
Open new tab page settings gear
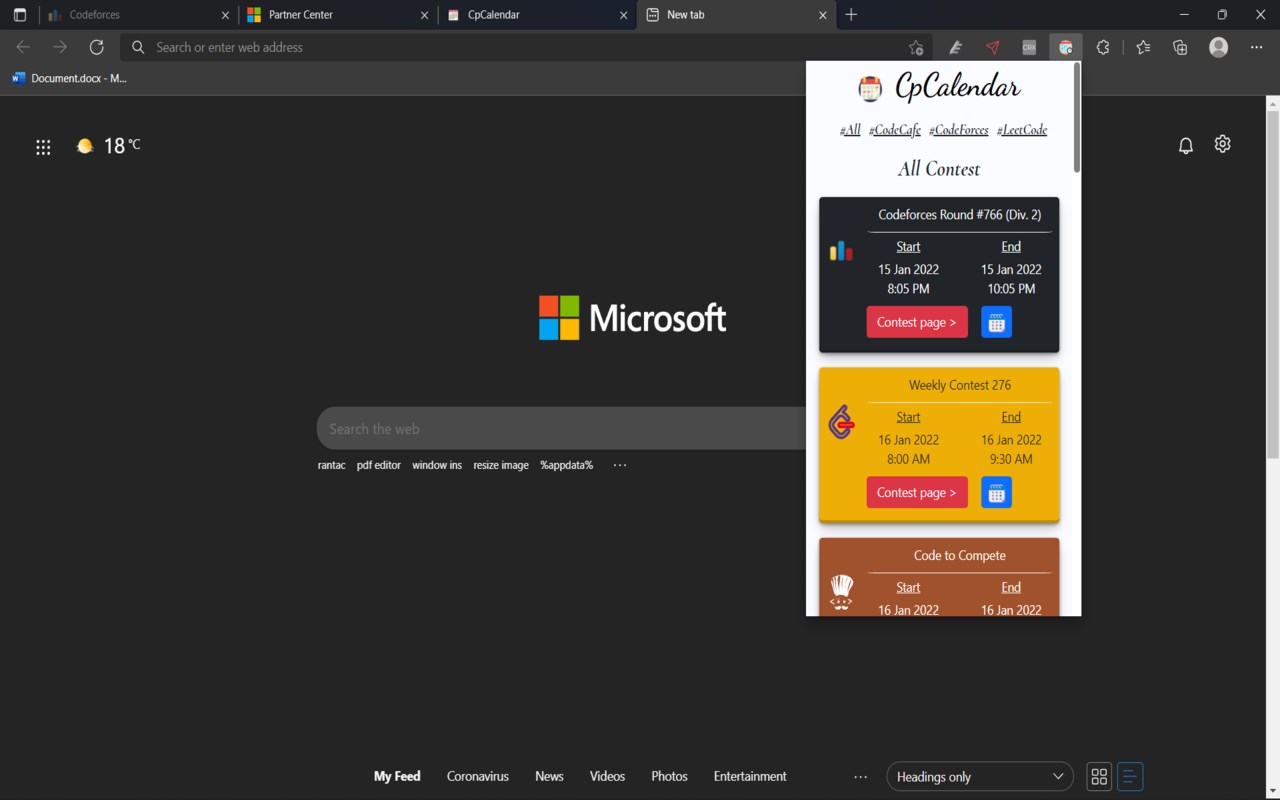pyautogui.click(x=1222, y=144)
